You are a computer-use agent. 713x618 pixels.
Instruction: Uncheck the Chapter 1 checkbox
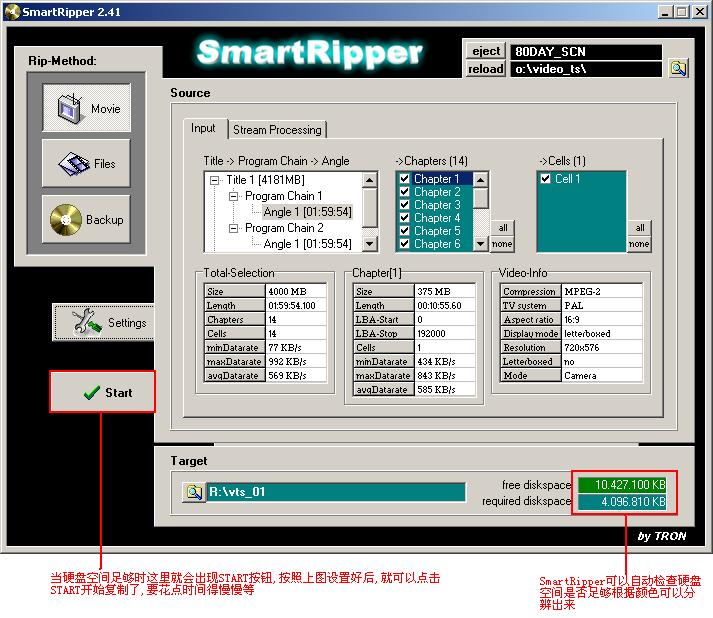pyautogui.click(x=404, y=179)
